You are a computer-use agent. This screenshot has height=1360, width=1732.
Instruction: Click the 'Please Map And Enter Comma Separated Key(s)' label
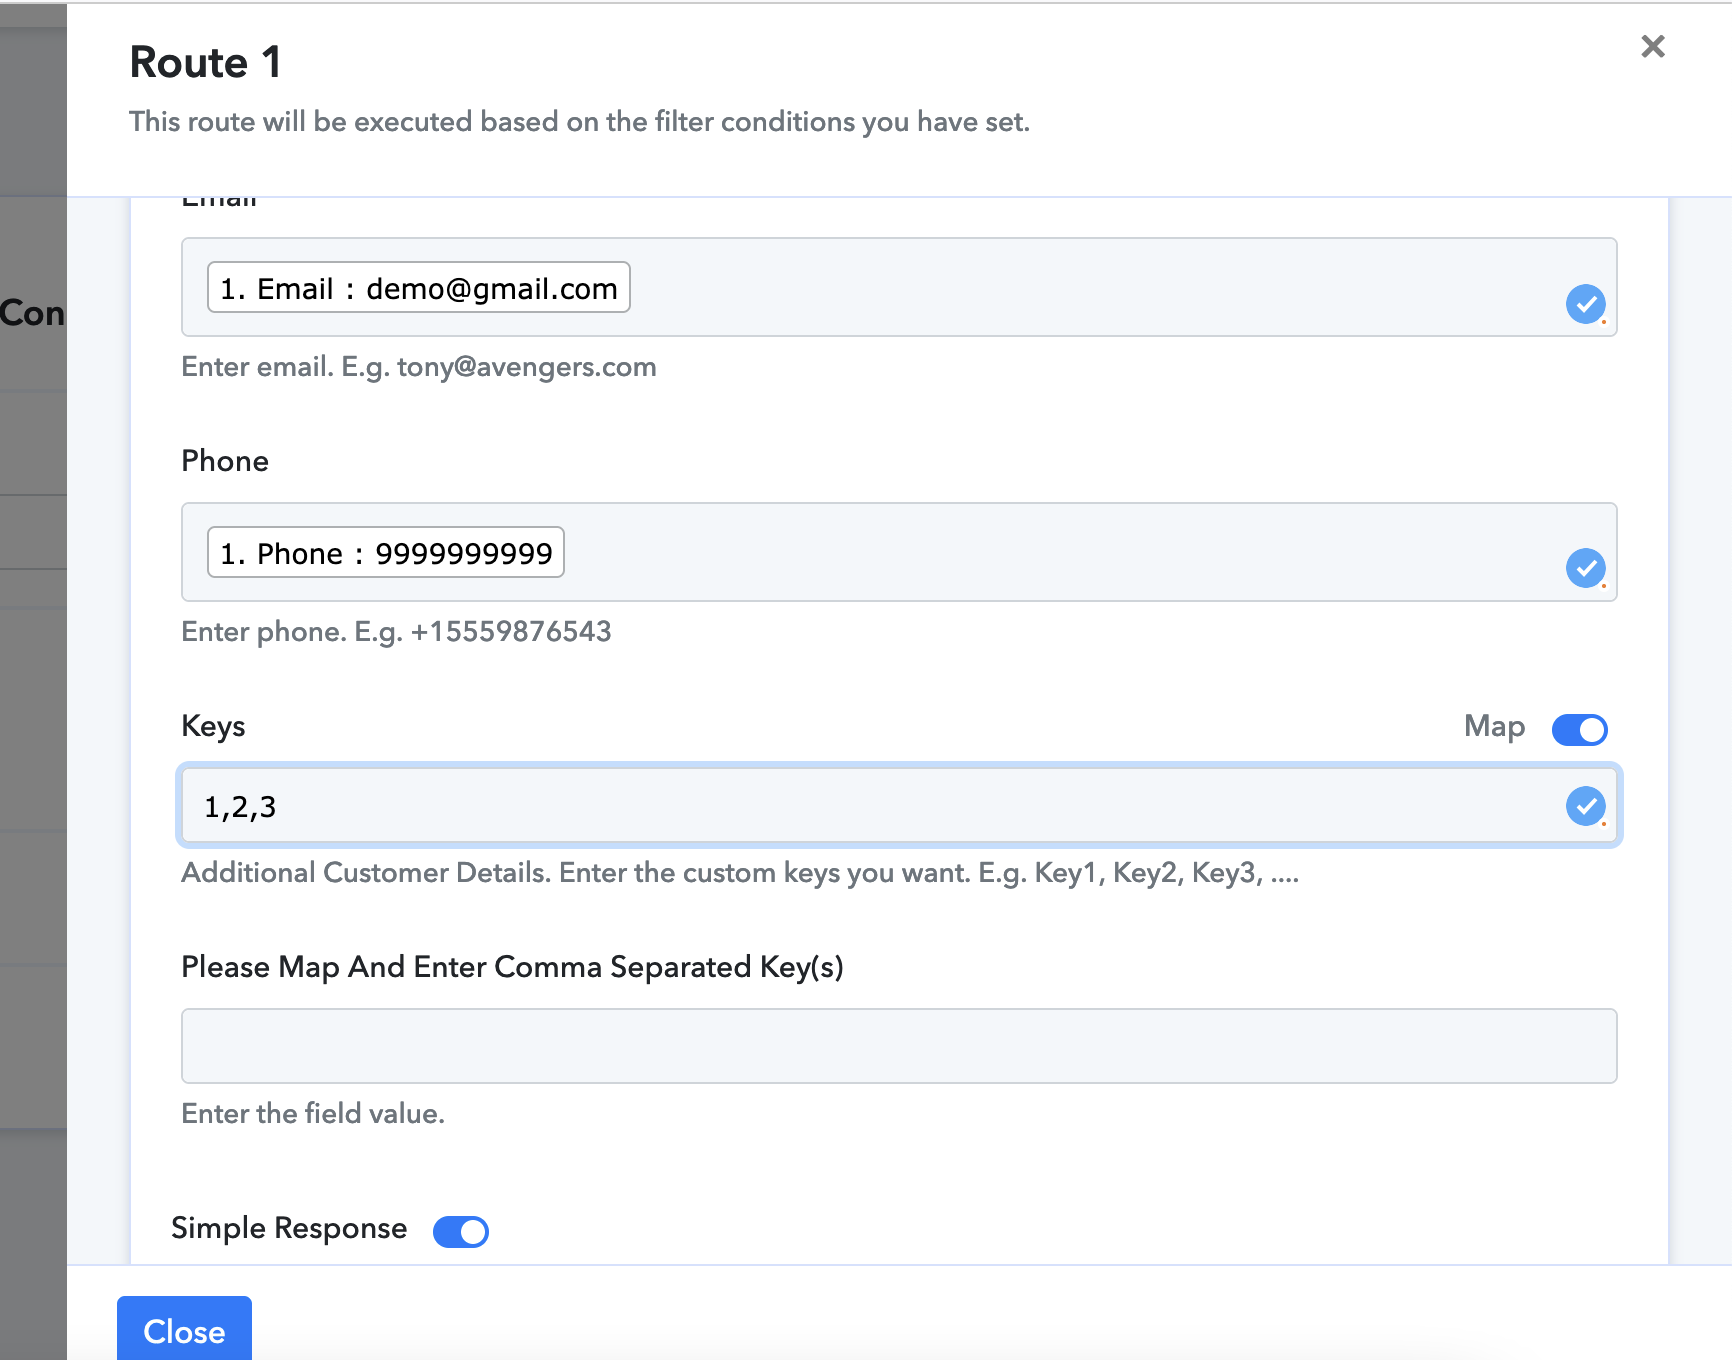512,967
